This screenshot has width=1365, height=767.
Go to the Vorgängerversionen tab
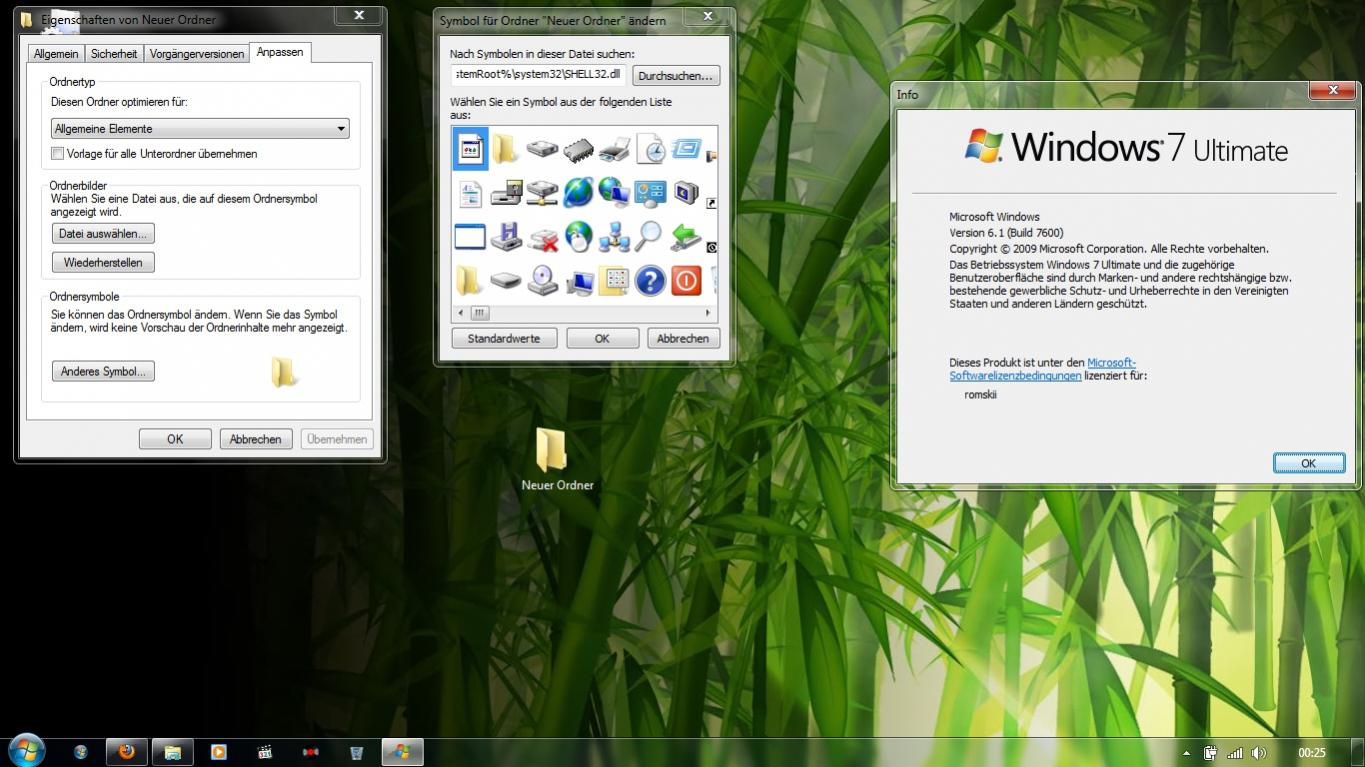197,54
